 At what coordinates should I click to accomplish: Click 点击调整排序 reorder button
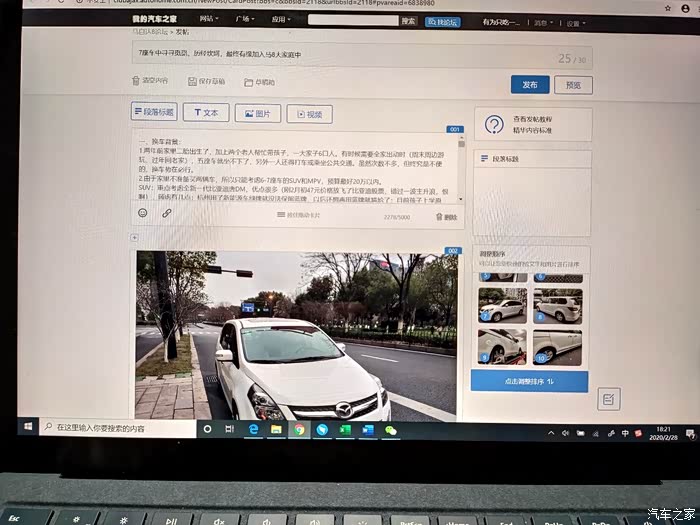click(529, 382)
